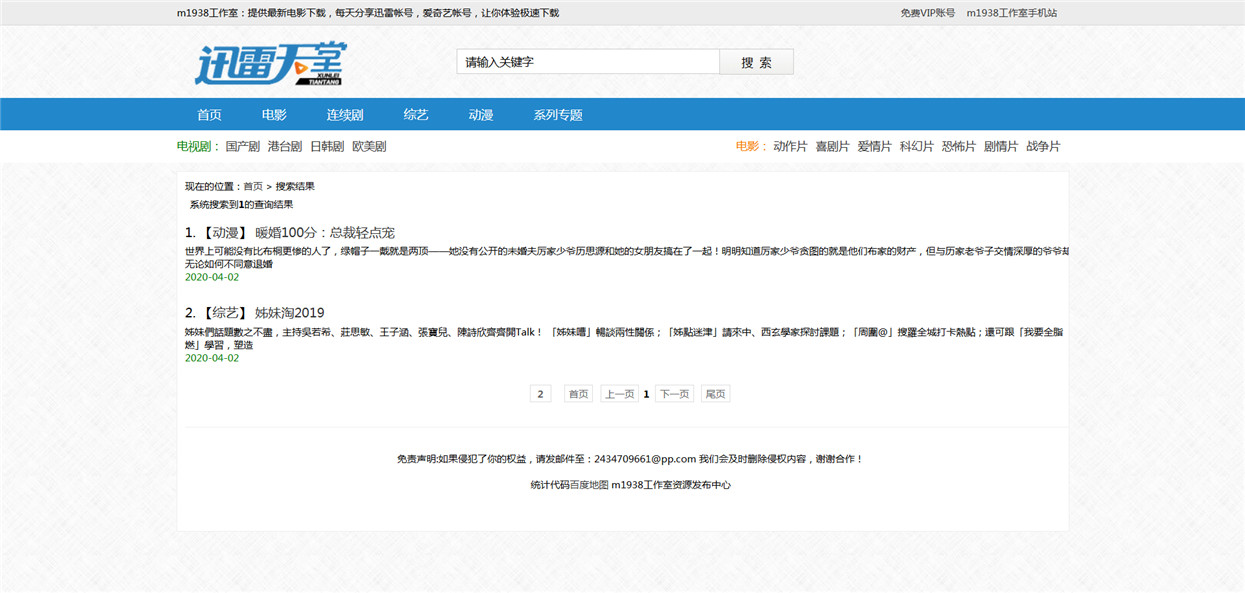Click the 2020-04-02 date under 暖婚100分
This screenshot has width=1245, height=593.
pos(212,277)
